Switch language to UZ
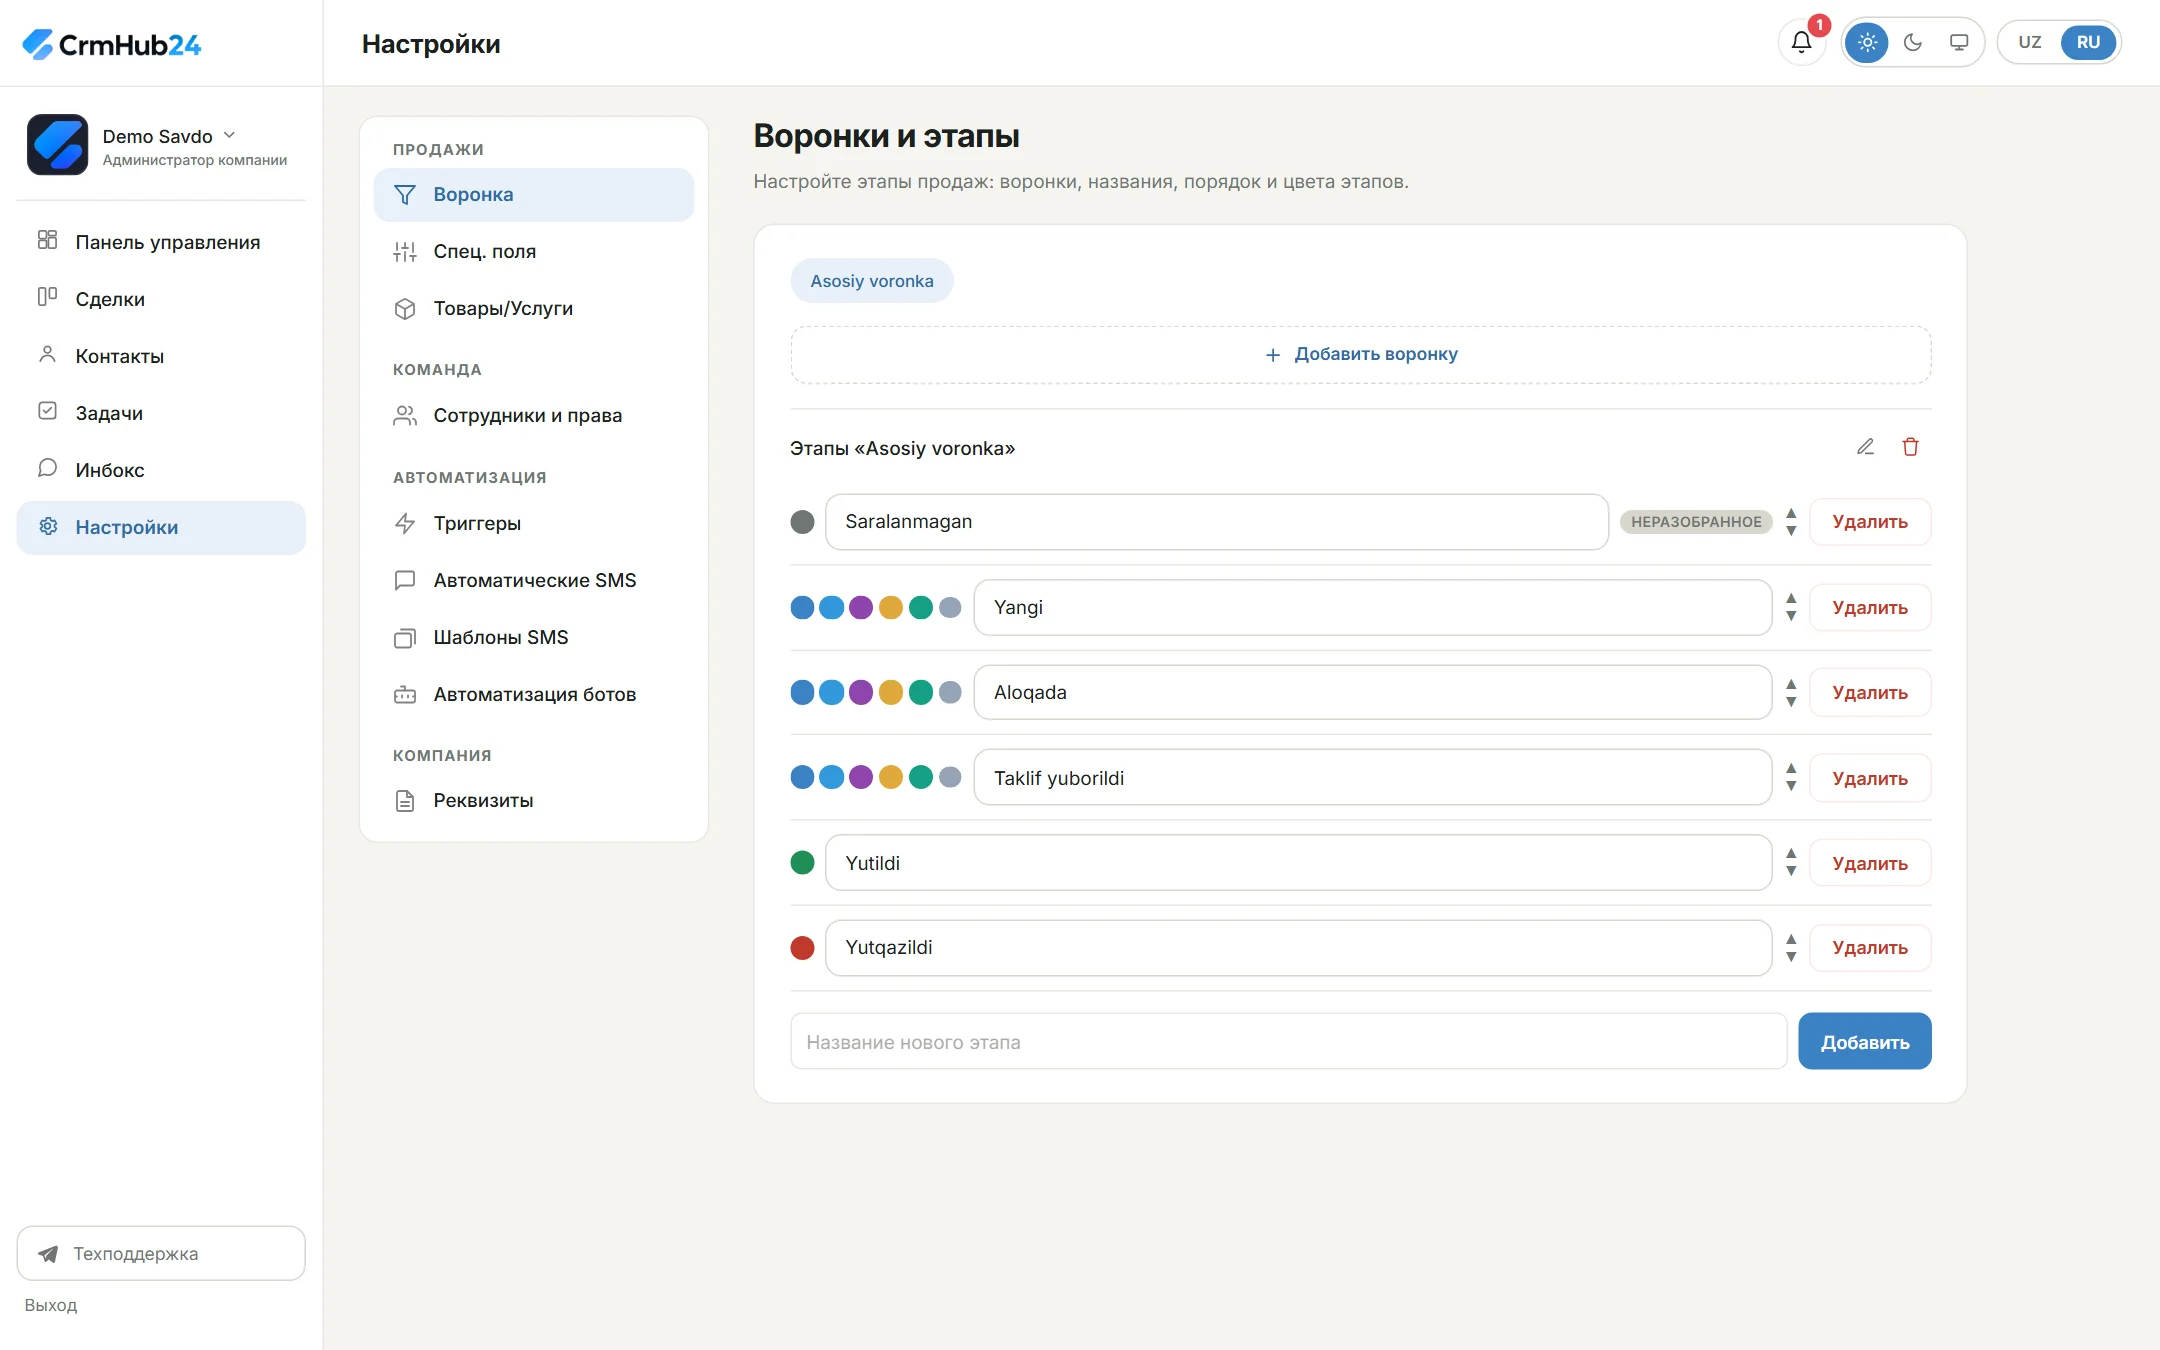 (2030, 42)
